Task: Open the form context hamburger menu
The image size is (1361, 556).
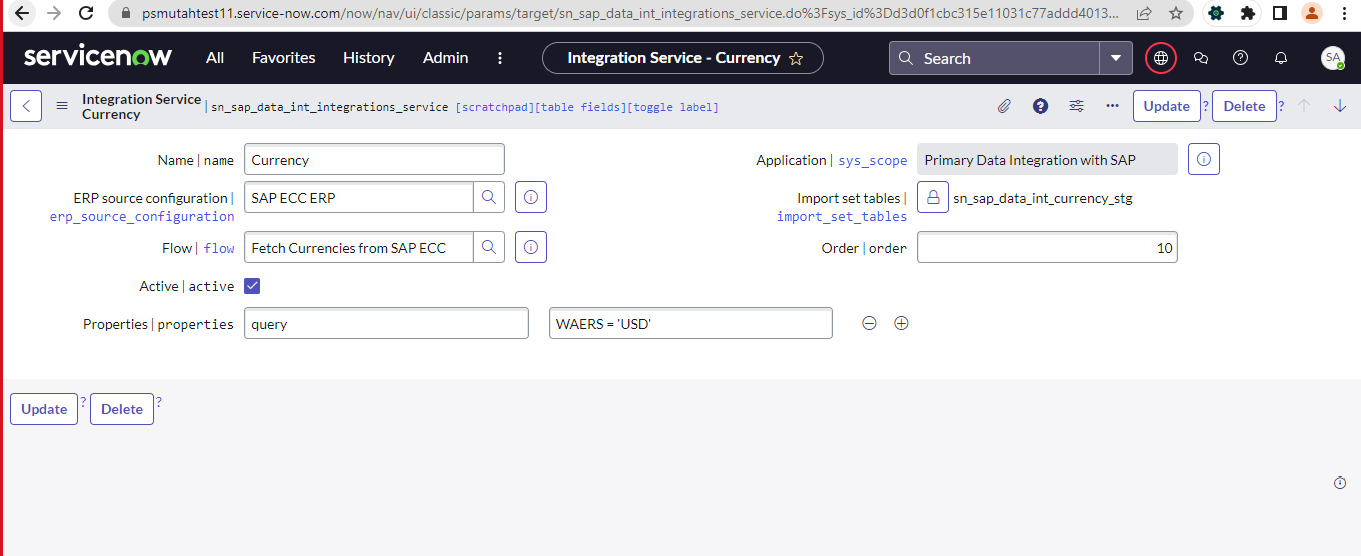Action: pos(62,106)
